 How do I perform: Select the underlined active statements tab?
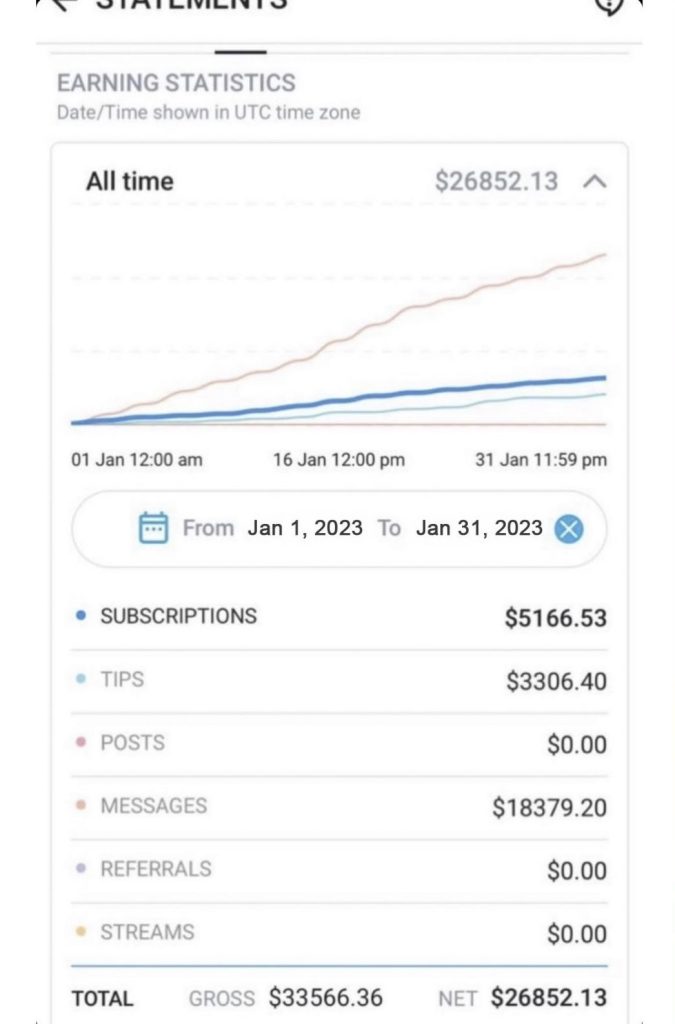241,50
